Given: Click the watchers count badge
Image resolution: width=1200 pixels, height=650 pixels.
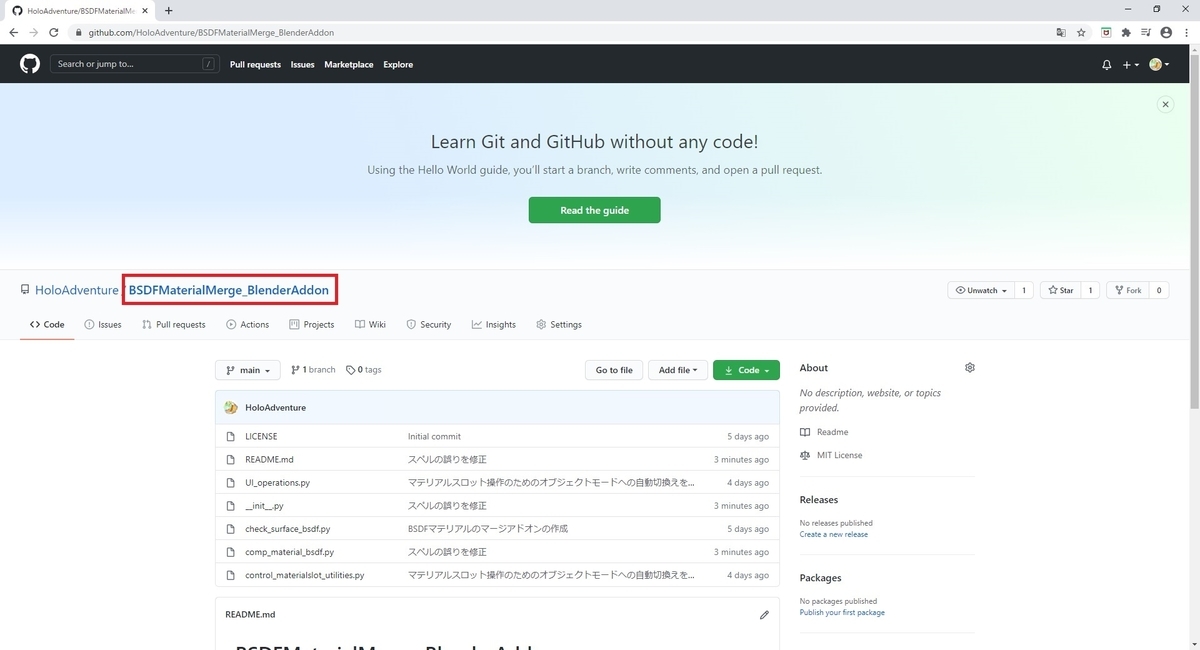Looking at the screenshot, I should [1024, 290].
